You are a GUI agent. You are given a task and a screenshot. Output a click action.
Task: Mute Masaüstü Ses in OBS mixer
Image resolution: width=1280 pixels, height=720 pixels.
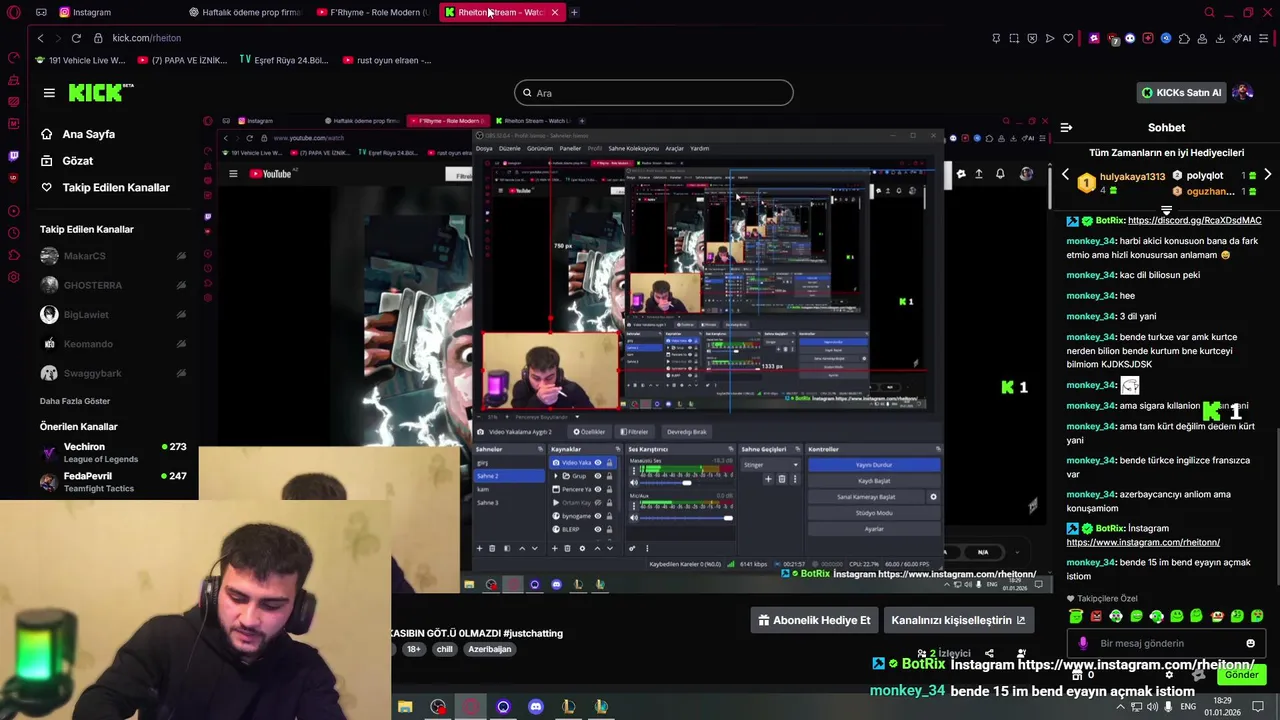click(x=634, y=483)
